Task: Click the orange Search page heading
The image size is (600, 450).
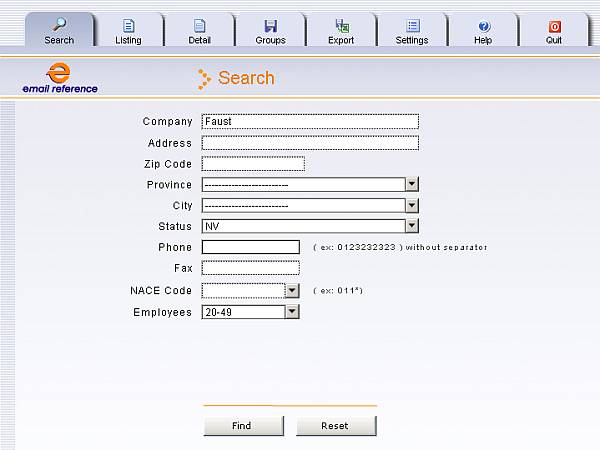Action: coord(246,78)
